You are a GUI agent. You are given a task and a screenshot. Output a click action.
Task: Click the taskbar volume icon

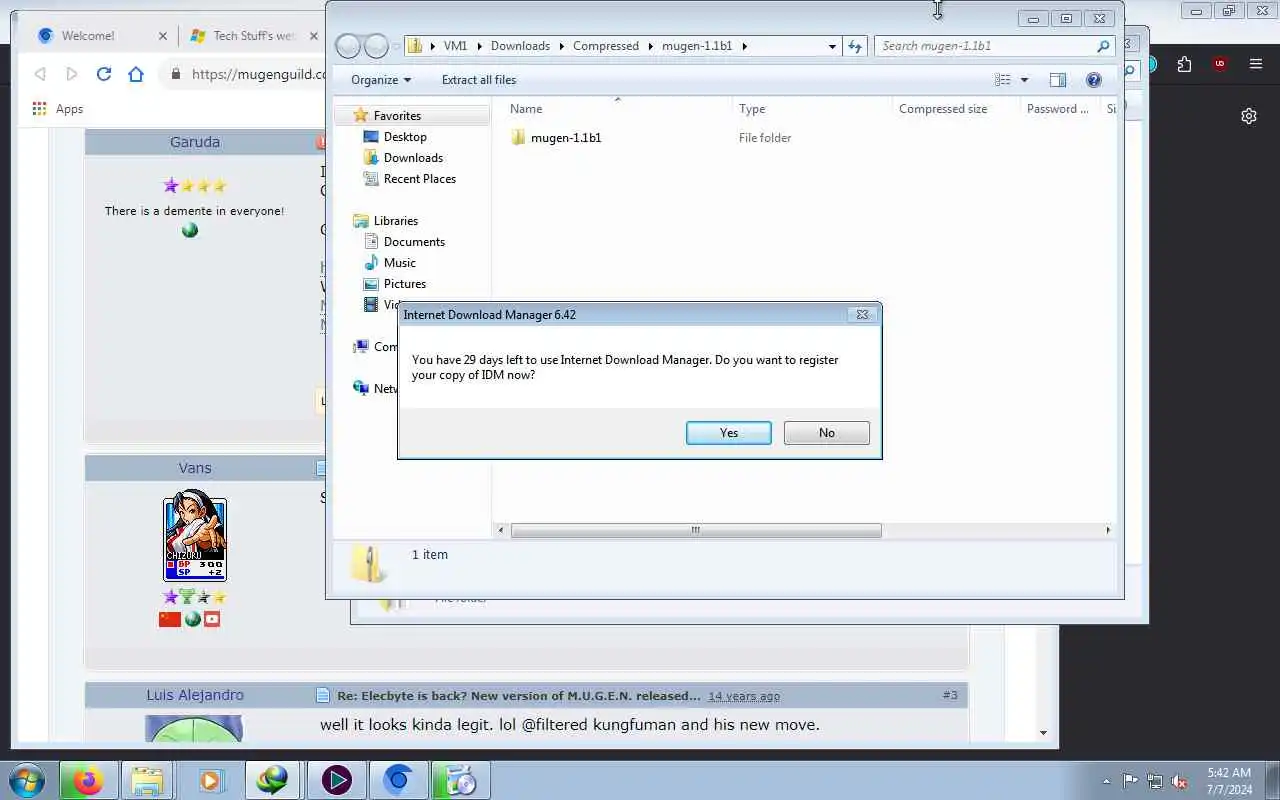[x=1179, y=781]
